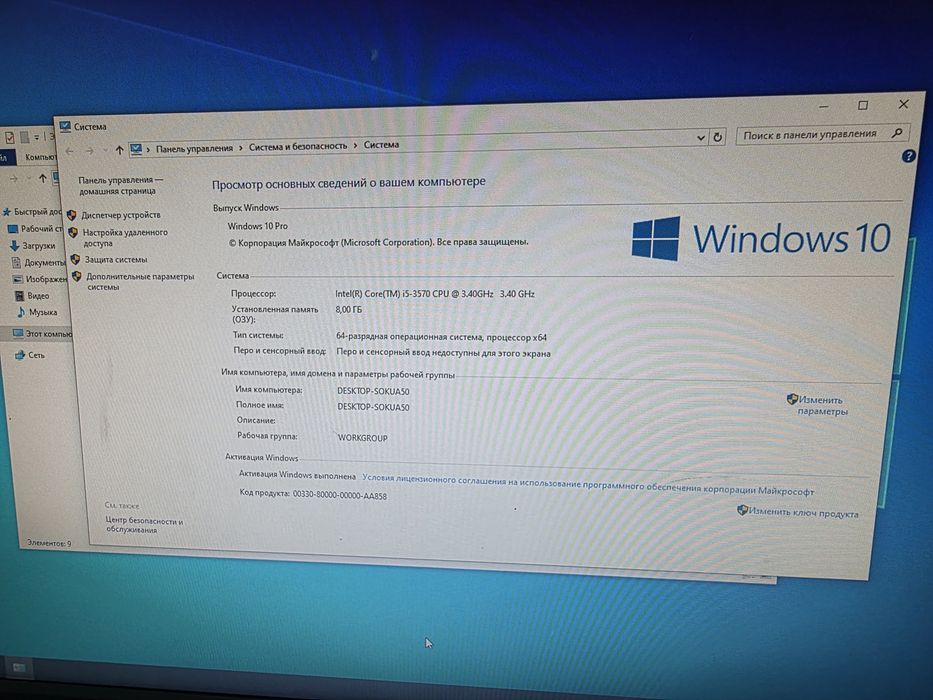Minimize the Система window
This screenshot has width=933, height=700.
coord(824,107)
